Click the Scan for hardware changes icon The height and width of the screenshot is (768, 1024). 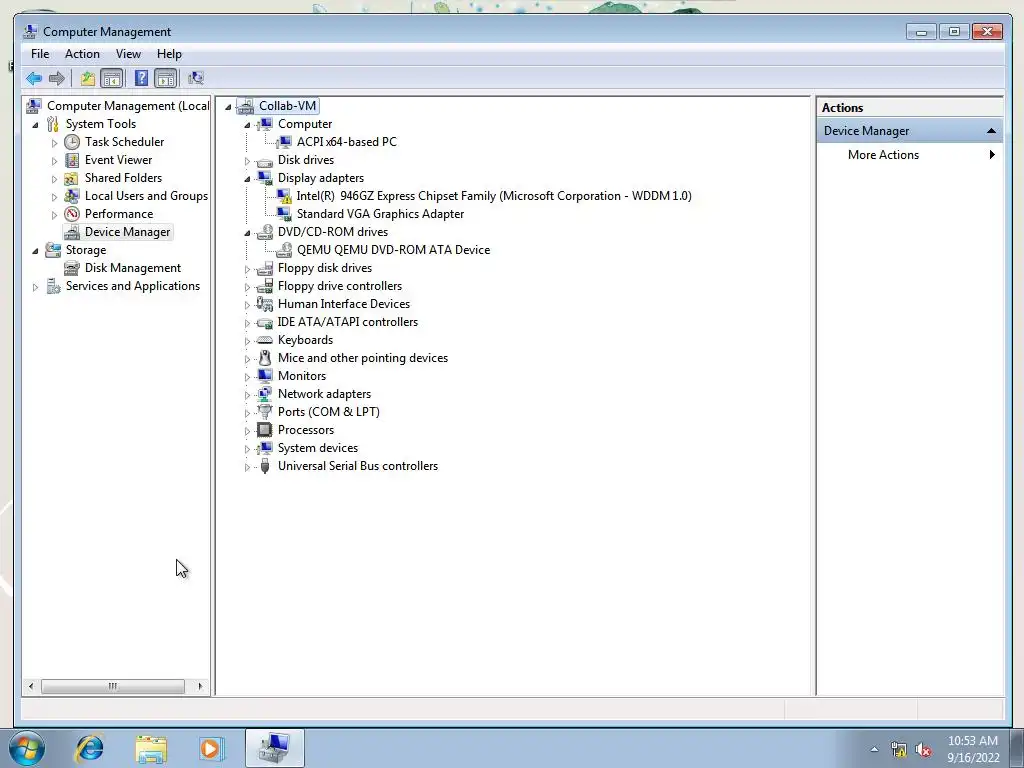(x=196, y=79)
